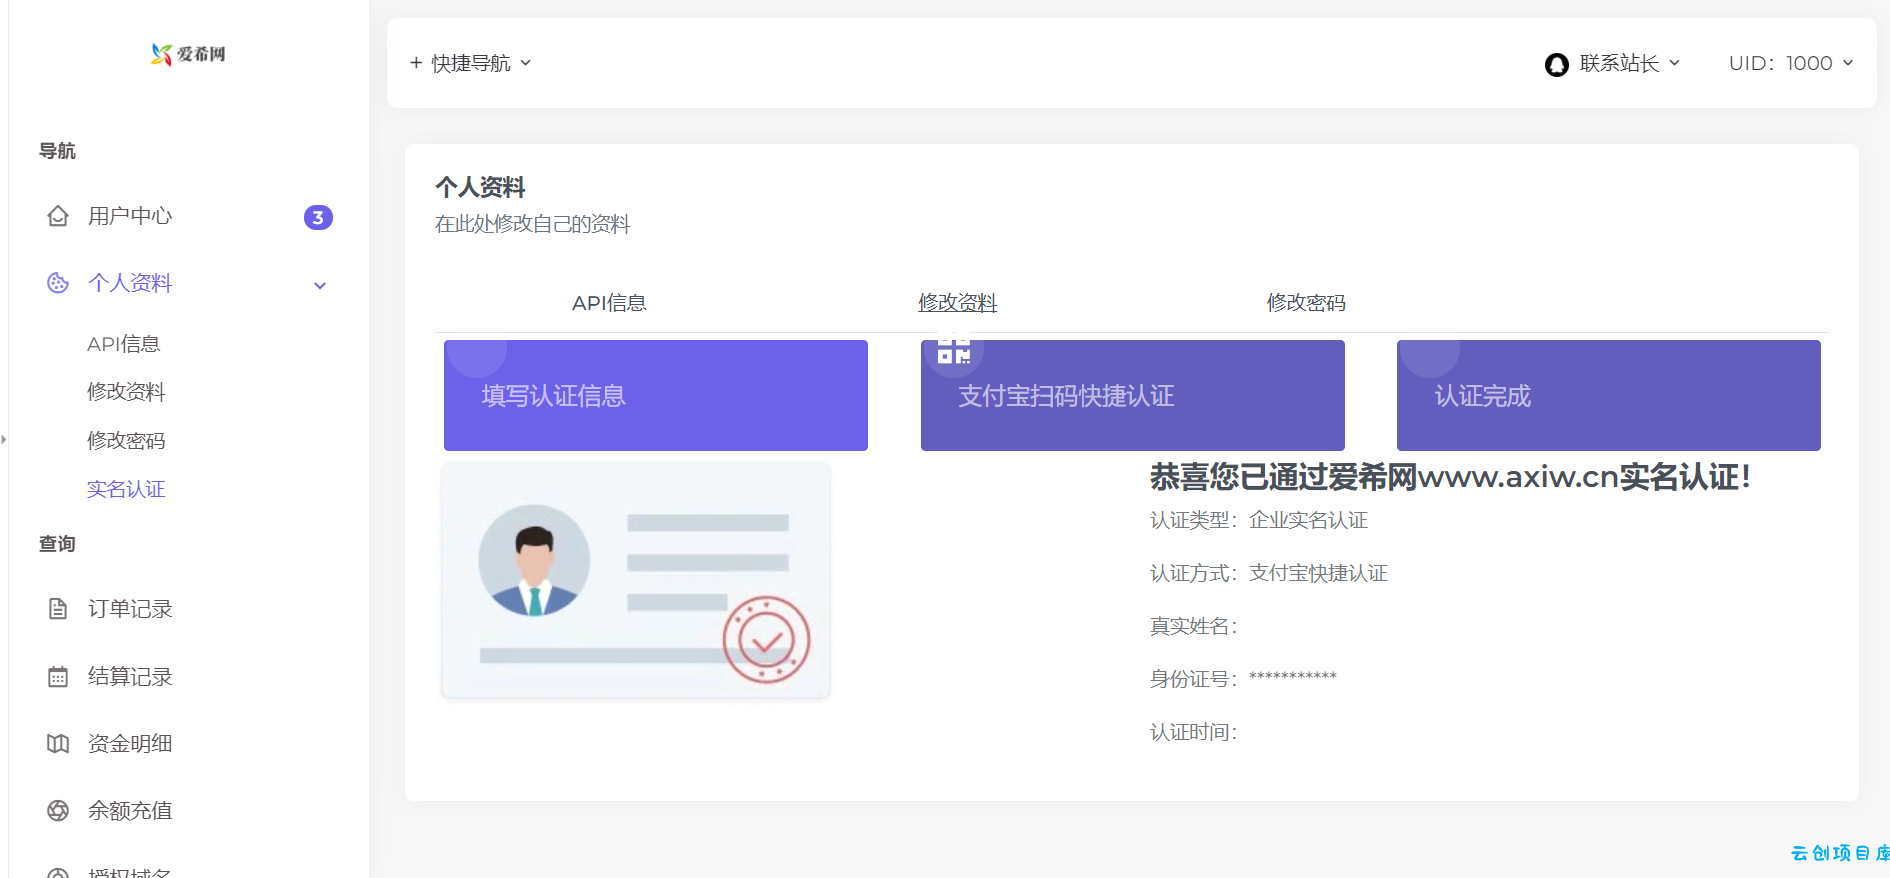Screen dimensions: 1890x878
Task: Click the 个人资料 cookie icon
Action: (x=58, y=283)
